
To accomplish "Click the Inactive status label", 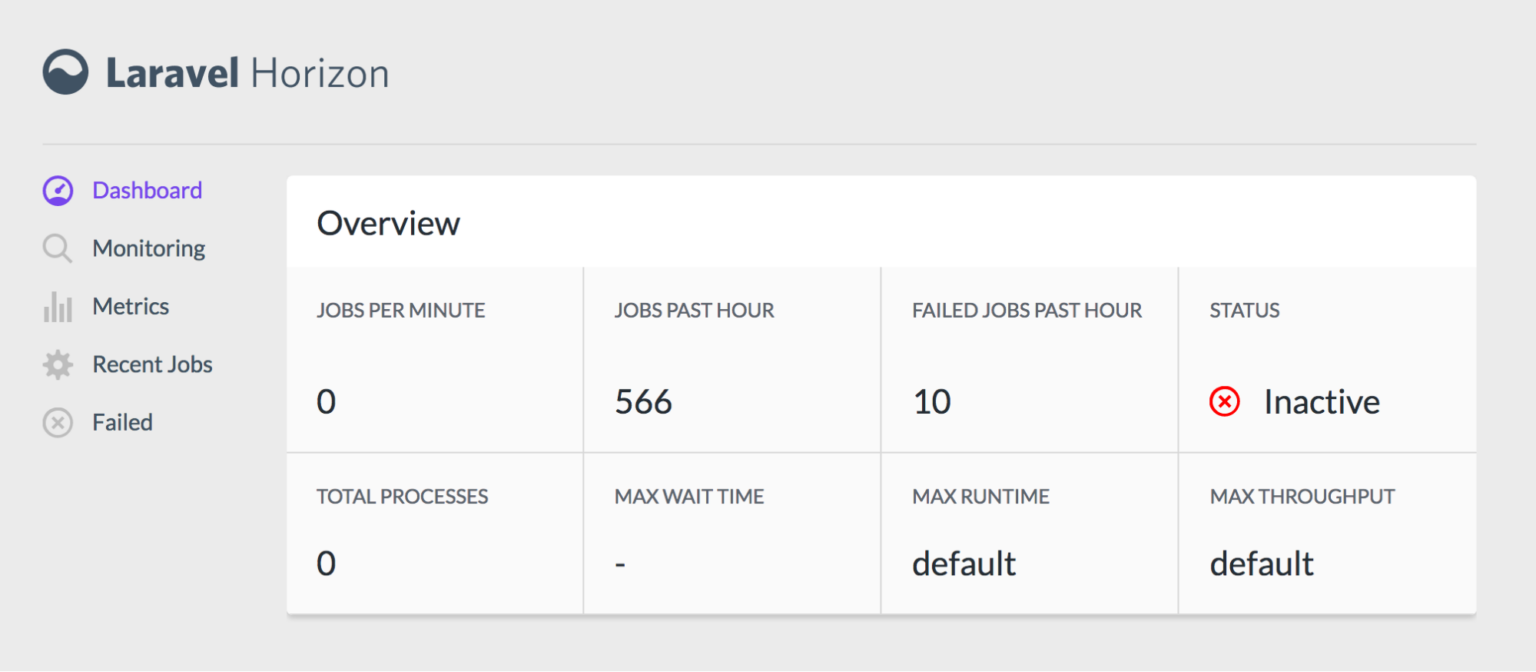I will pos(1322,401).
